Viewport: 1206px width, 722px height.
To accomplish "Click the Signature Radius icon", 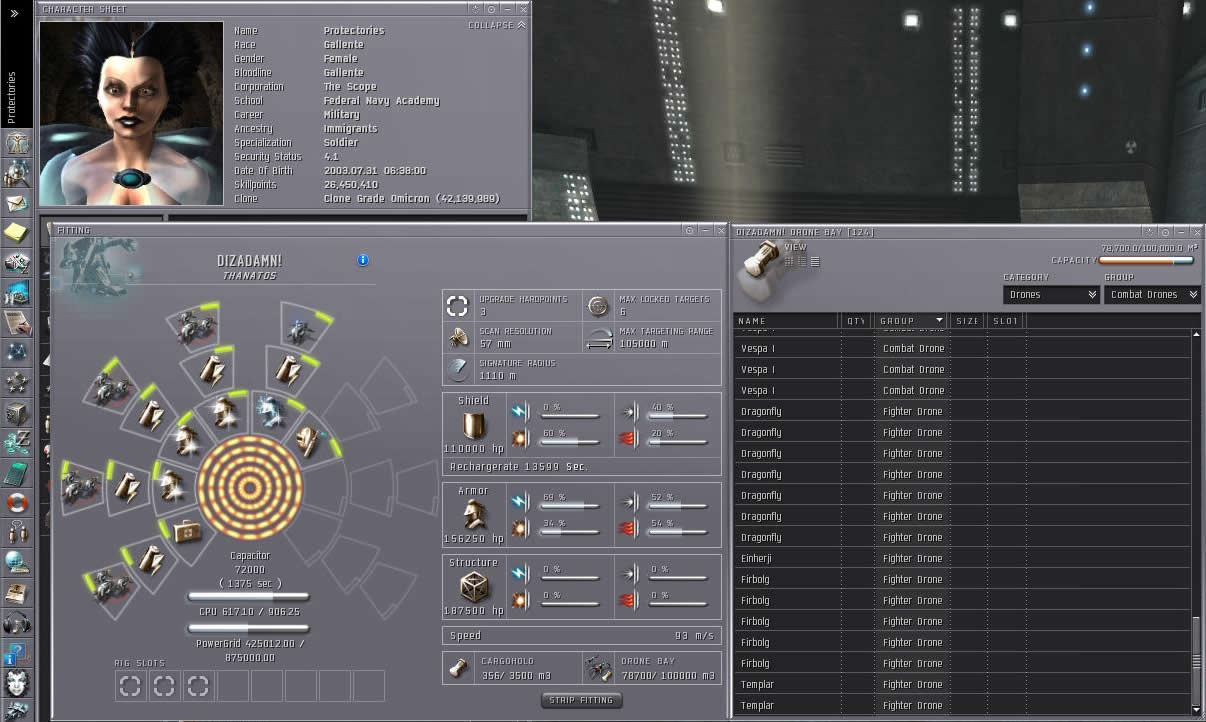I will point(457,369).
